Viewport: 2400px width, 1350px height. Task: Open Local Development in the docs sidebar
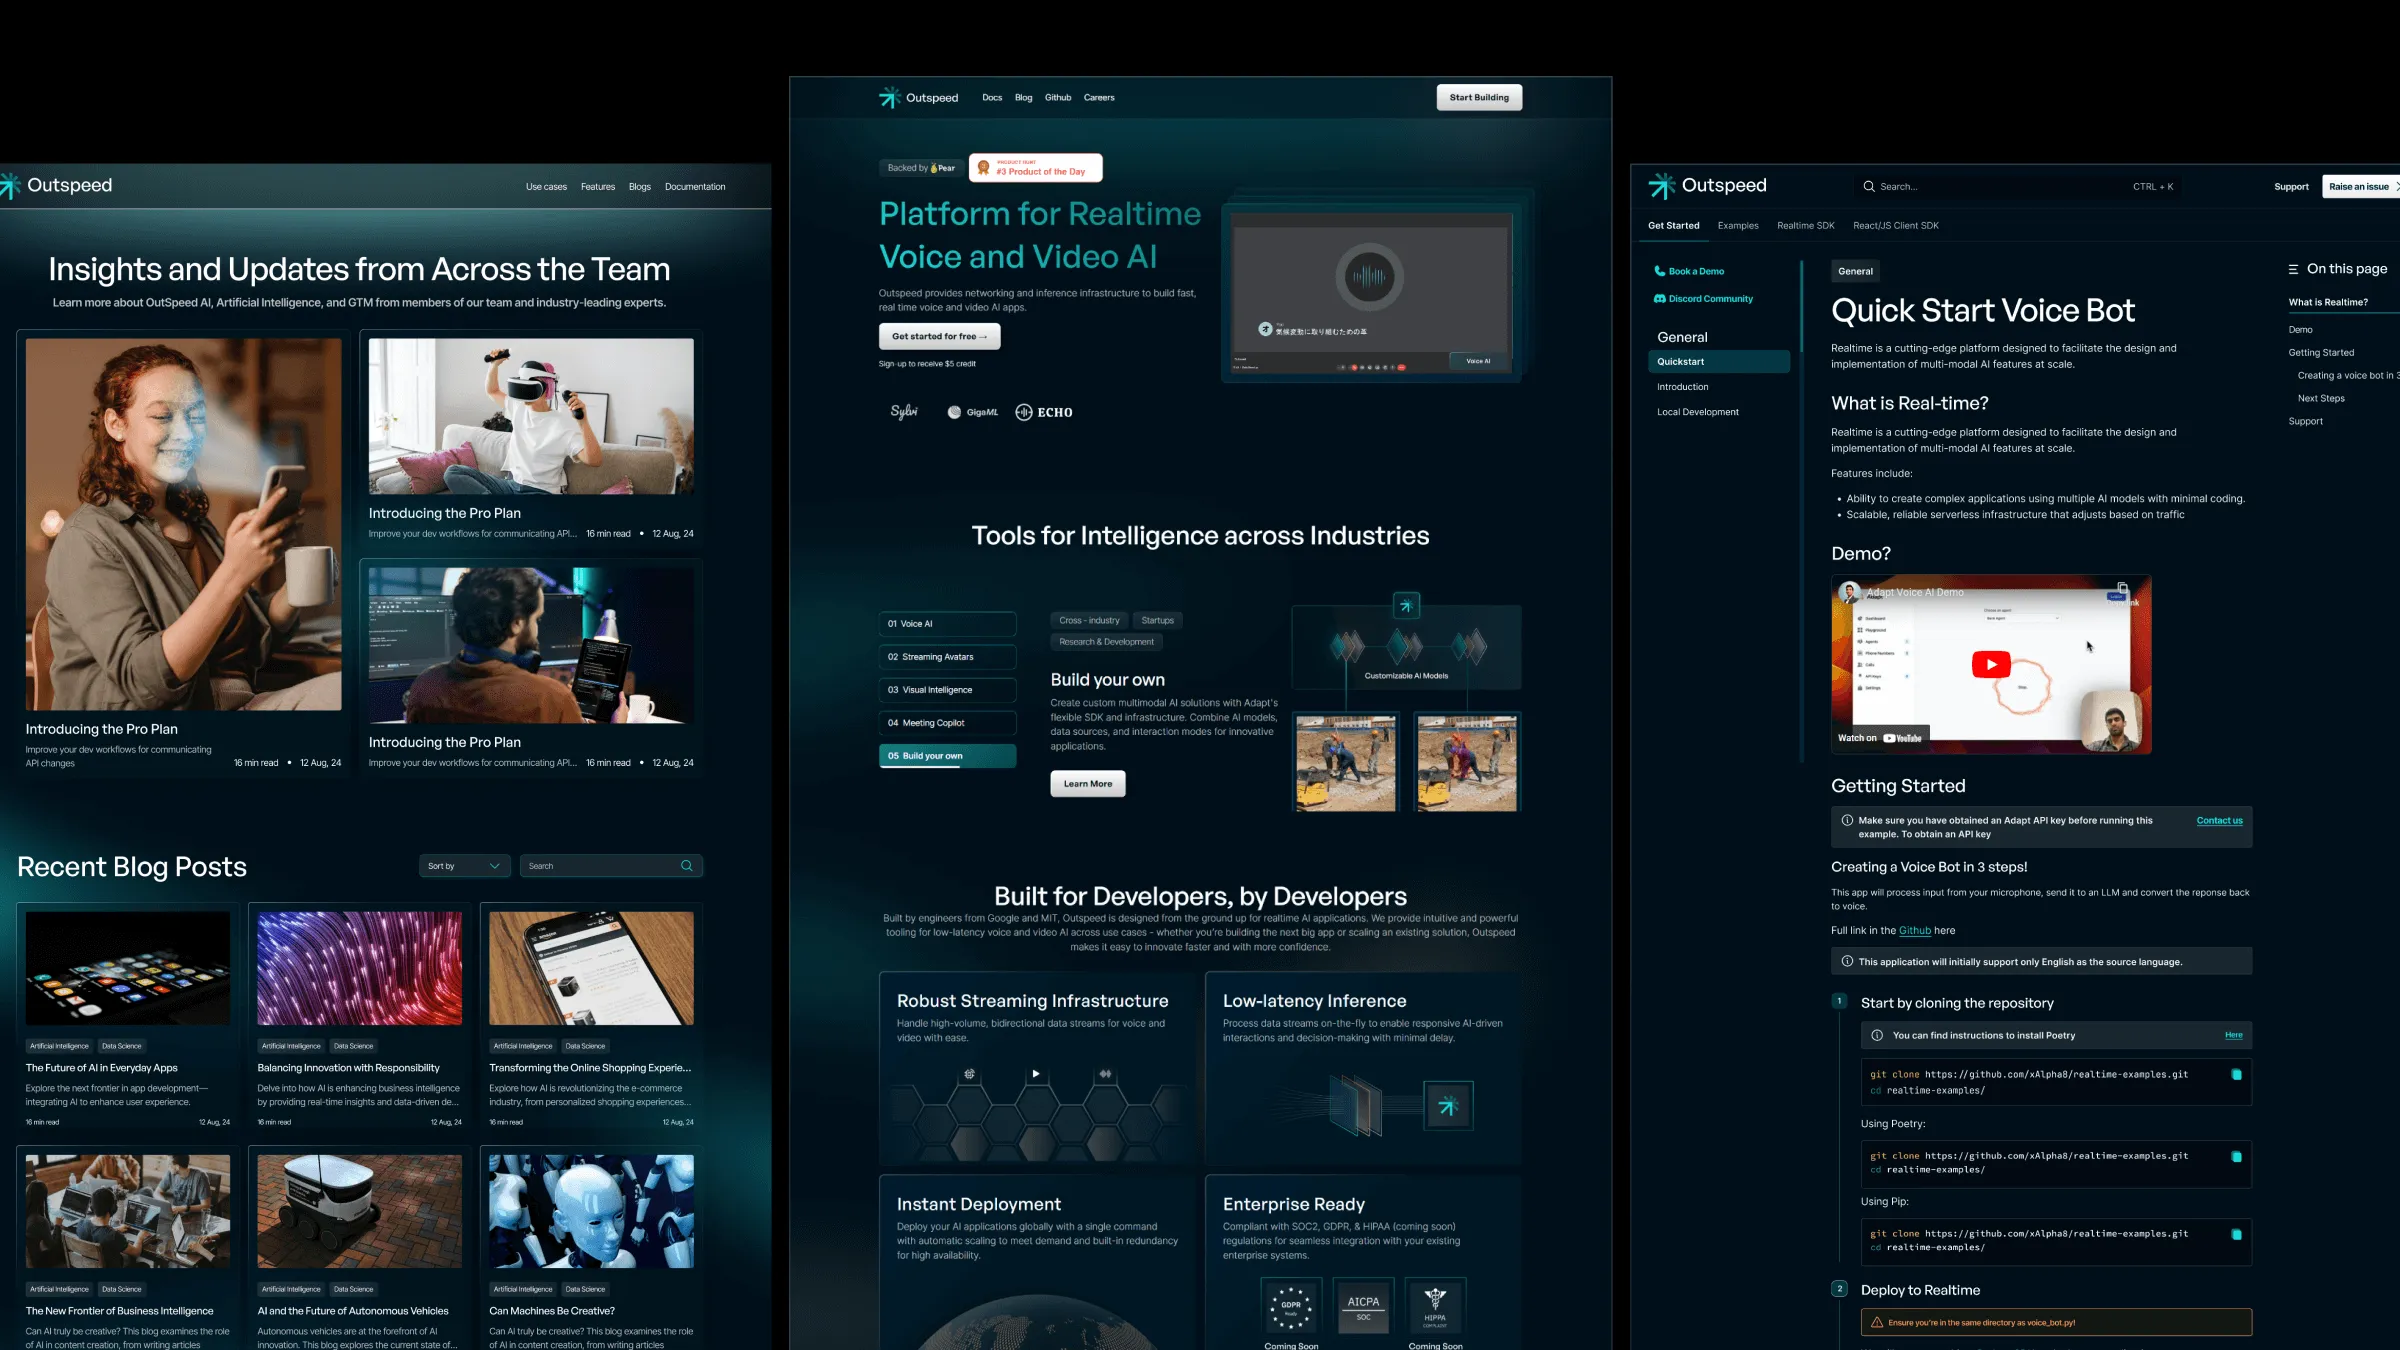tap(1697, 412)
